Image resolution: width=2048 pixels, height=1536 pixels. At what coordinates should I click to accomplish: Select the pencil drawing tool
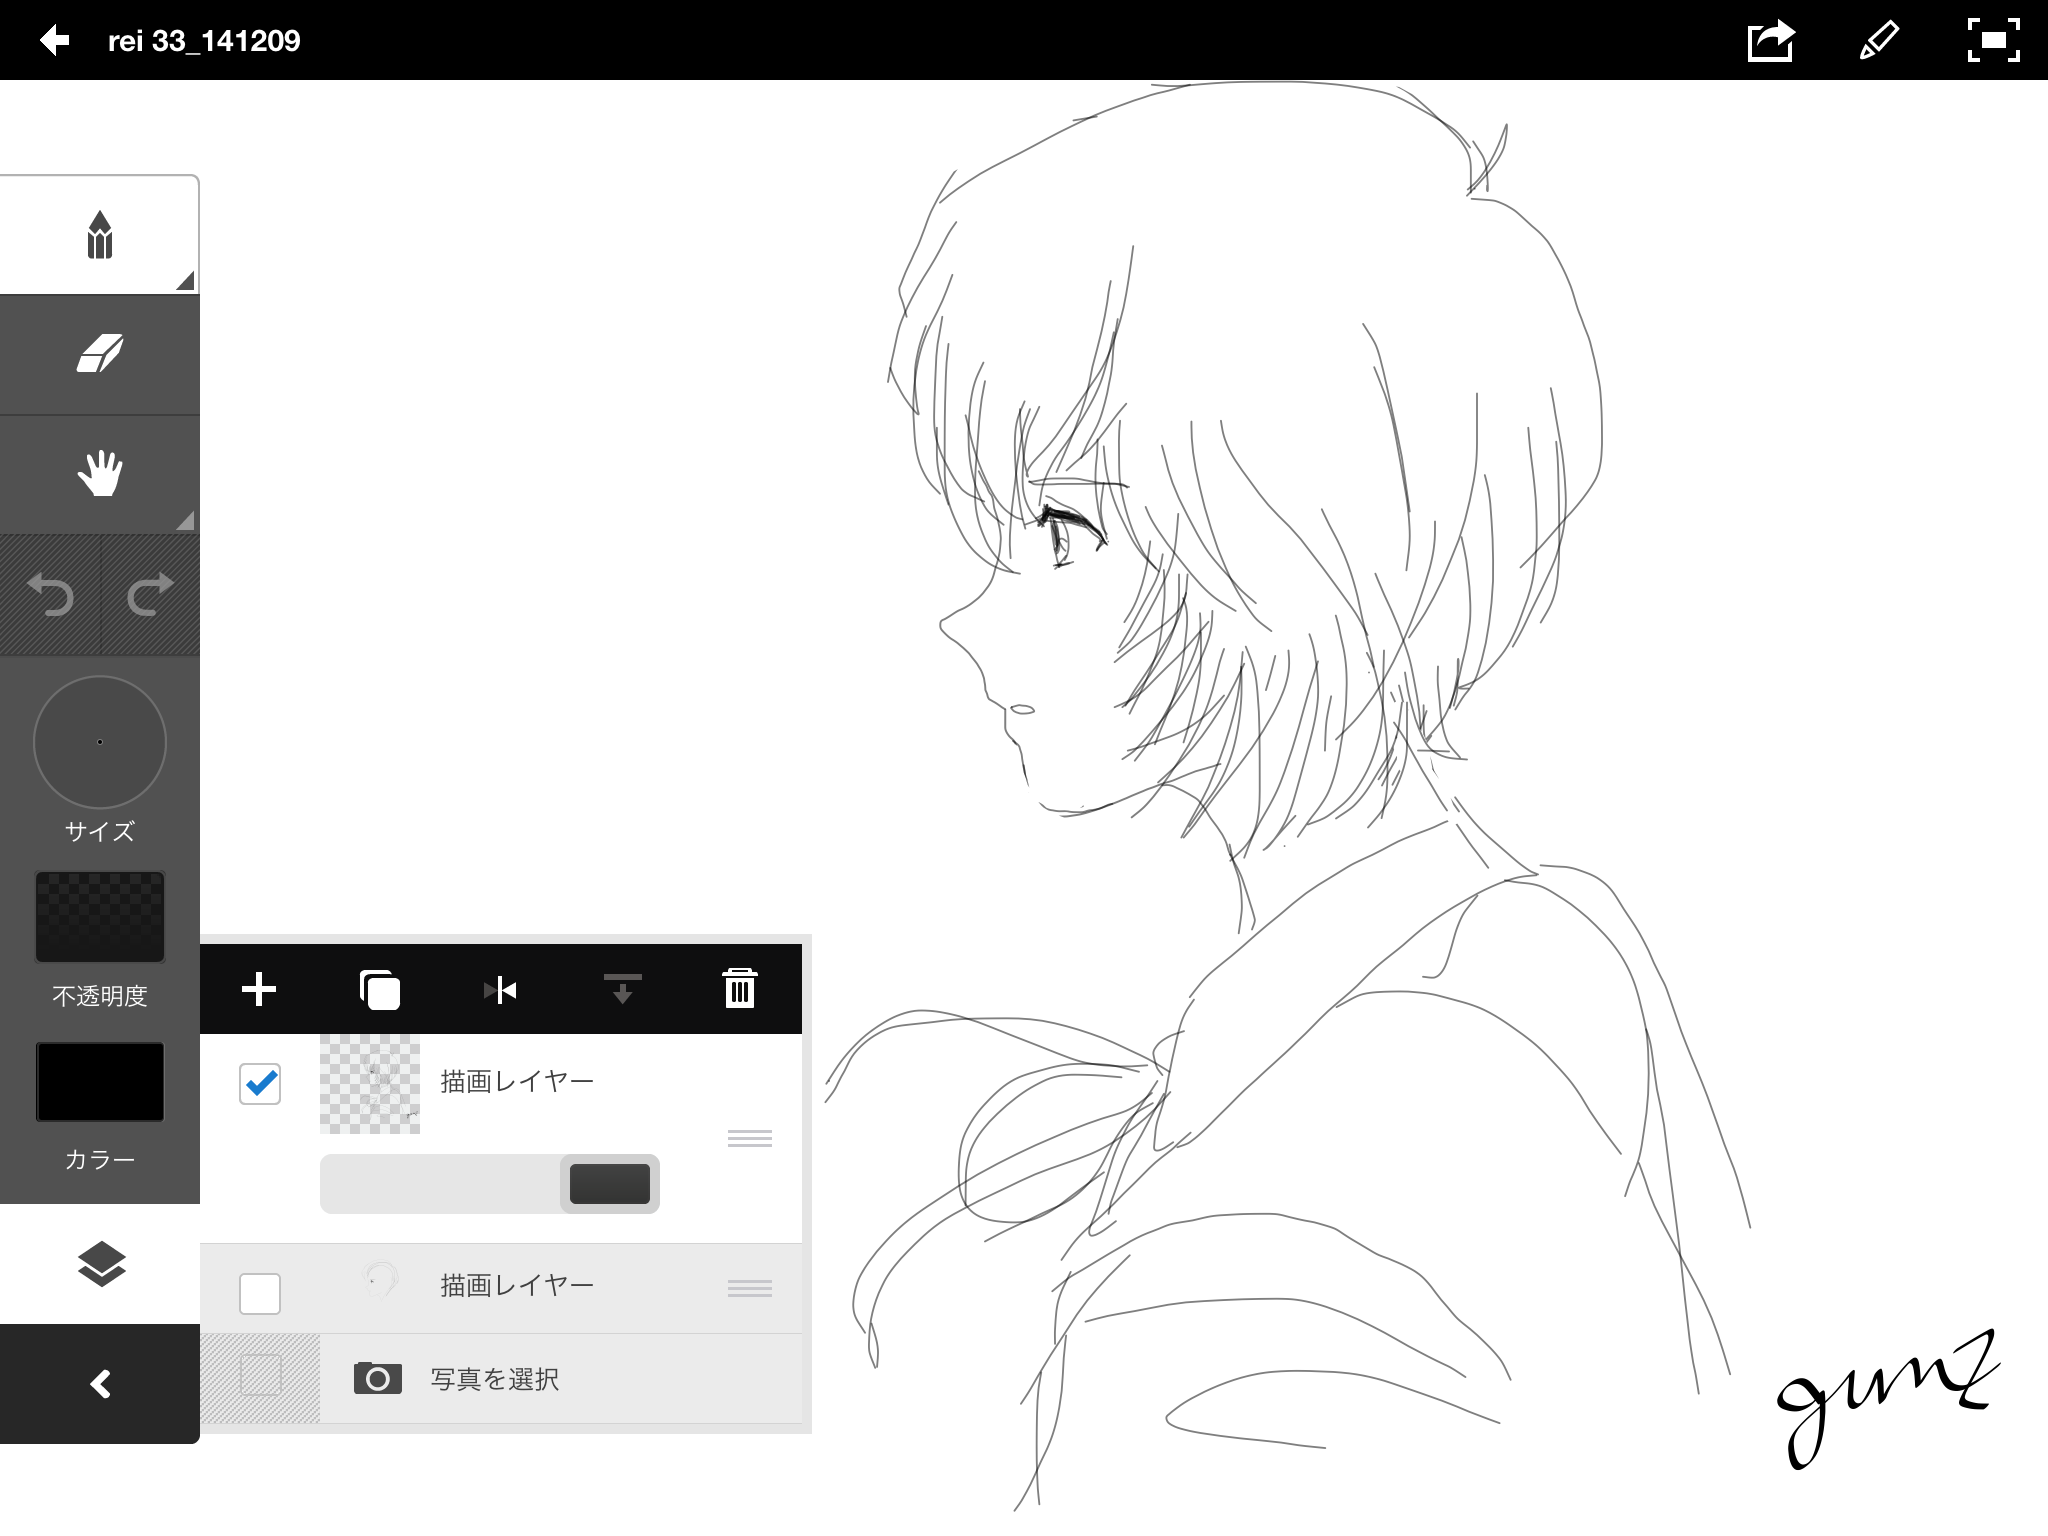(x=99, y=235)
